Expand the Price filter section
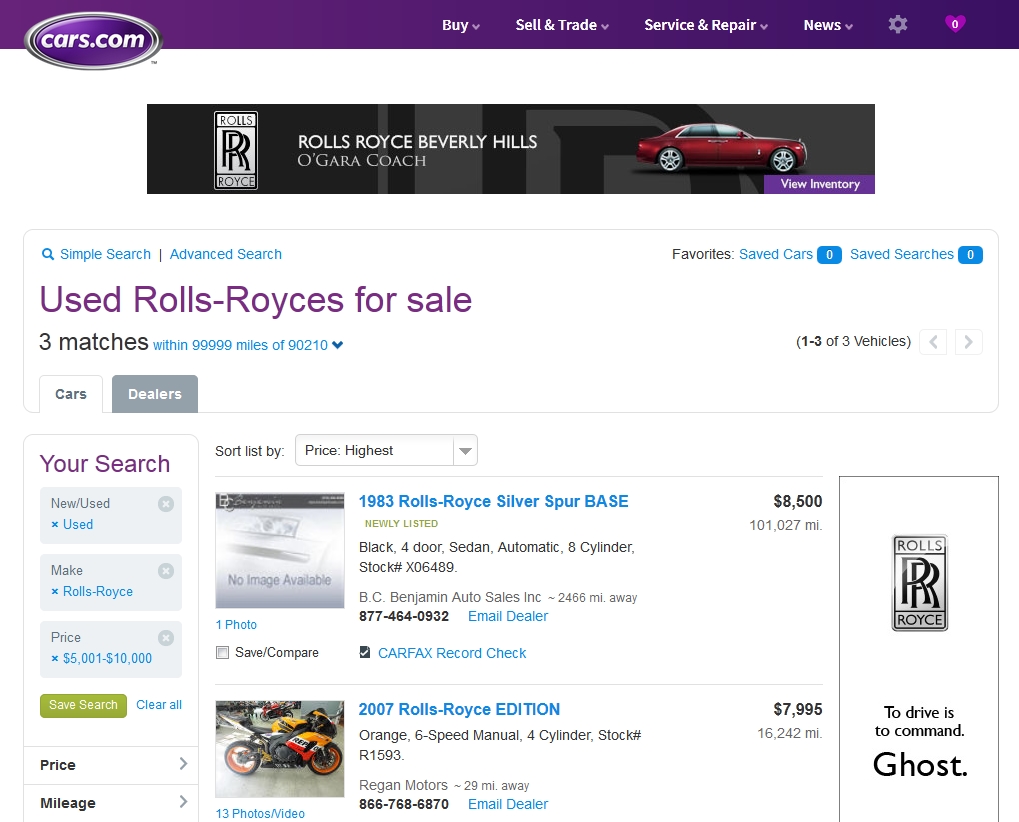This screenshot has height=822, width=1019. pos(110,765)
